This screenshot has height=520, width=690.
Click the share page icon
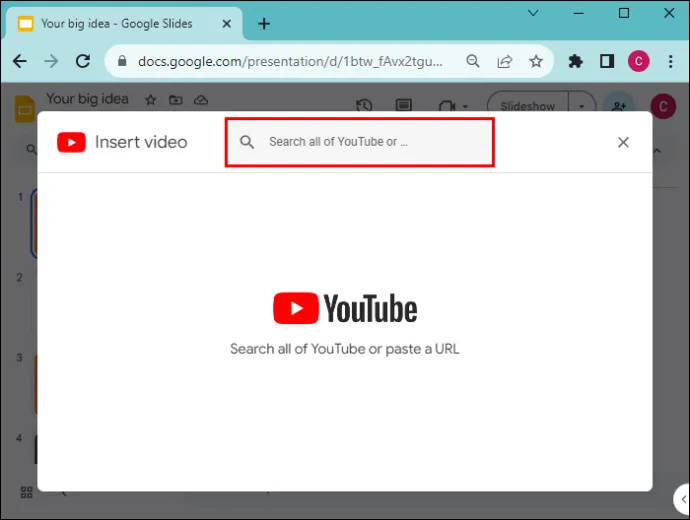pyautogui.click(x=504, y=61)
